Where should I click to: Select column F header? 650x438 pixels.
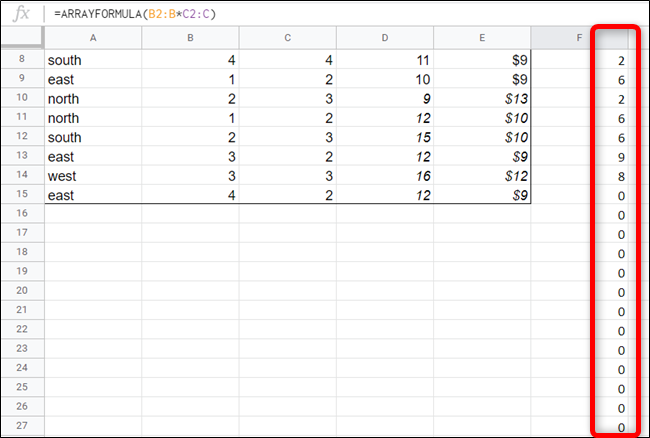[579, 38]
